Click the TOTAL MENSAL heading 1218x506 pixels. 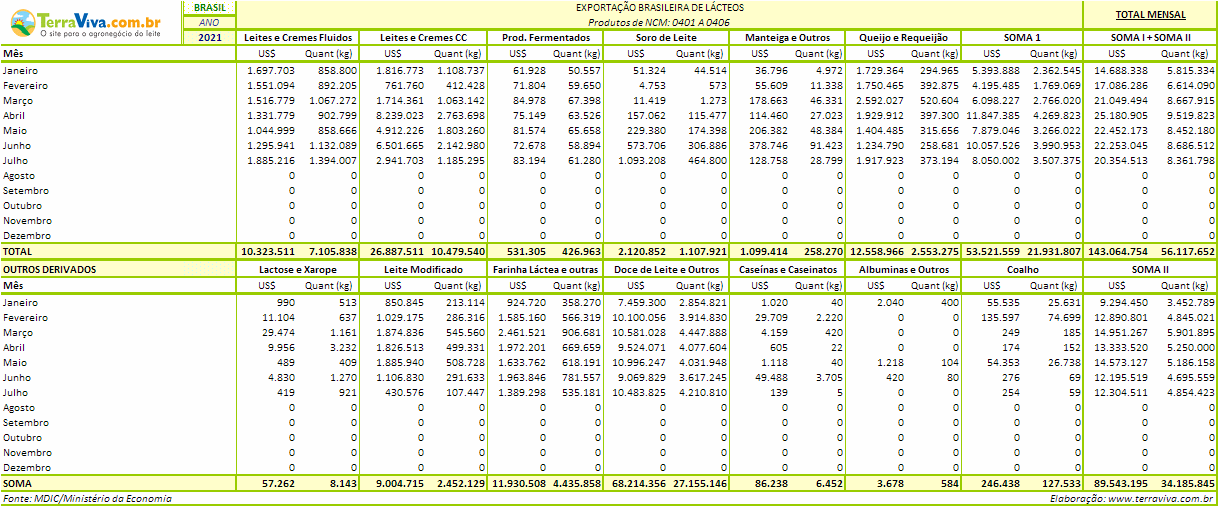1151,15
